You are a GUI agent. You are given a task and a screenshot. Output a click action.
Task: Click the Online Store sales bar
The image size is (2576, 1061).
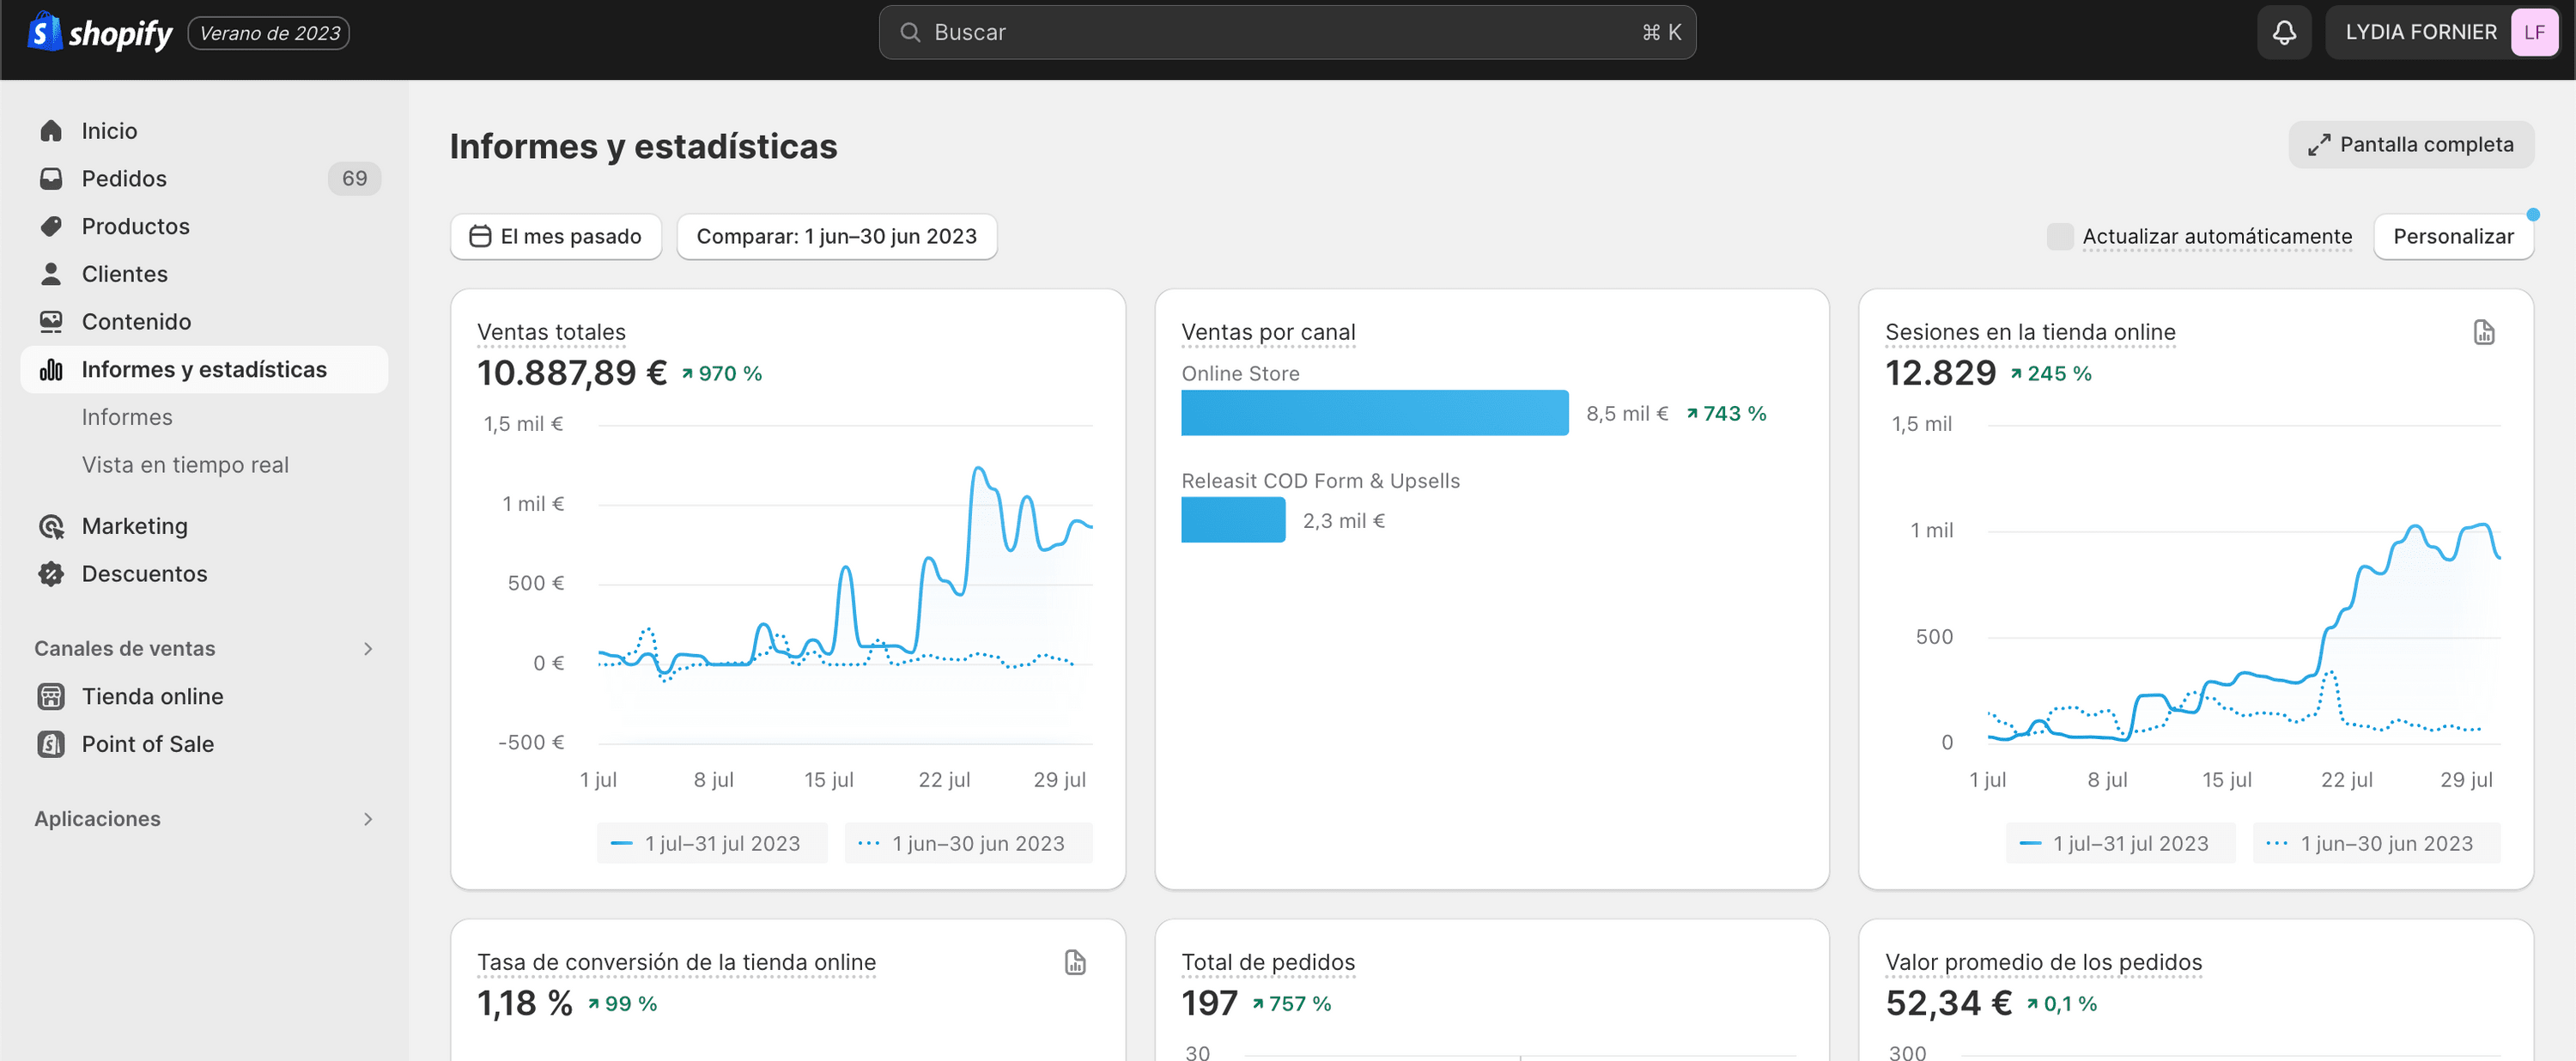[1374, 413]
